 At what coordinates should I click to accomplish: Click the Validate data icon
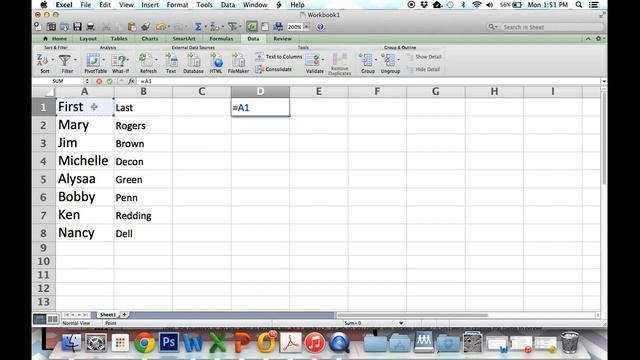click(x=313, y=60)
